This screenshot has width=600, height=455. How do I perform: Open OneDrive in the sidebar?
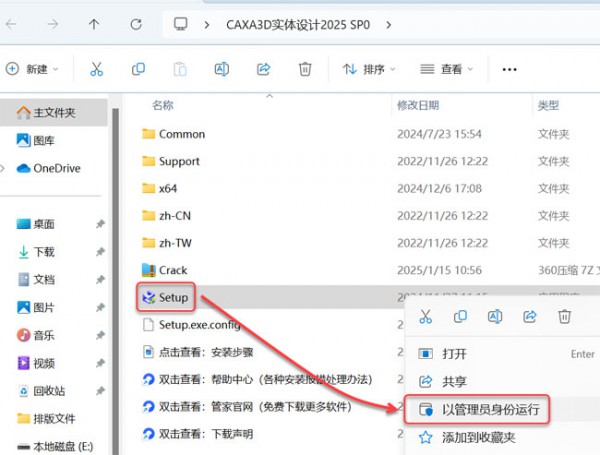tap(48, 168)
